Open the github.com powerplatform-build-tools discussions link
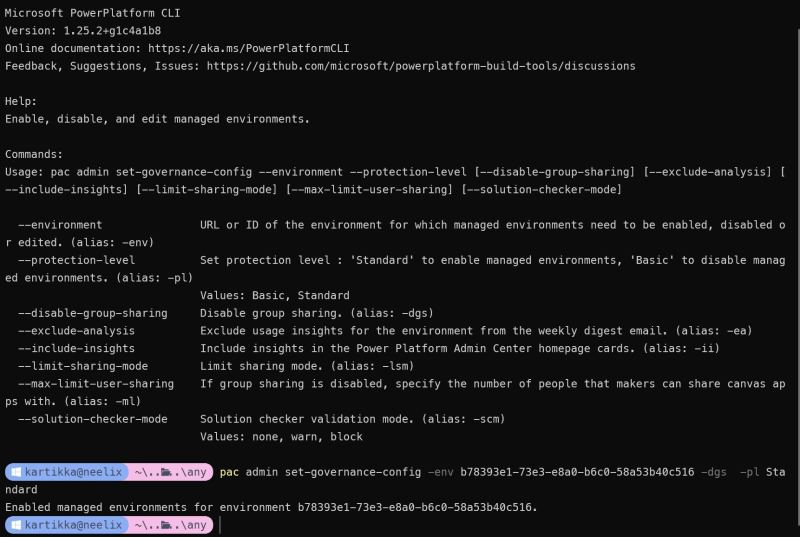The image size is (800, 537). tap(421, 66)
